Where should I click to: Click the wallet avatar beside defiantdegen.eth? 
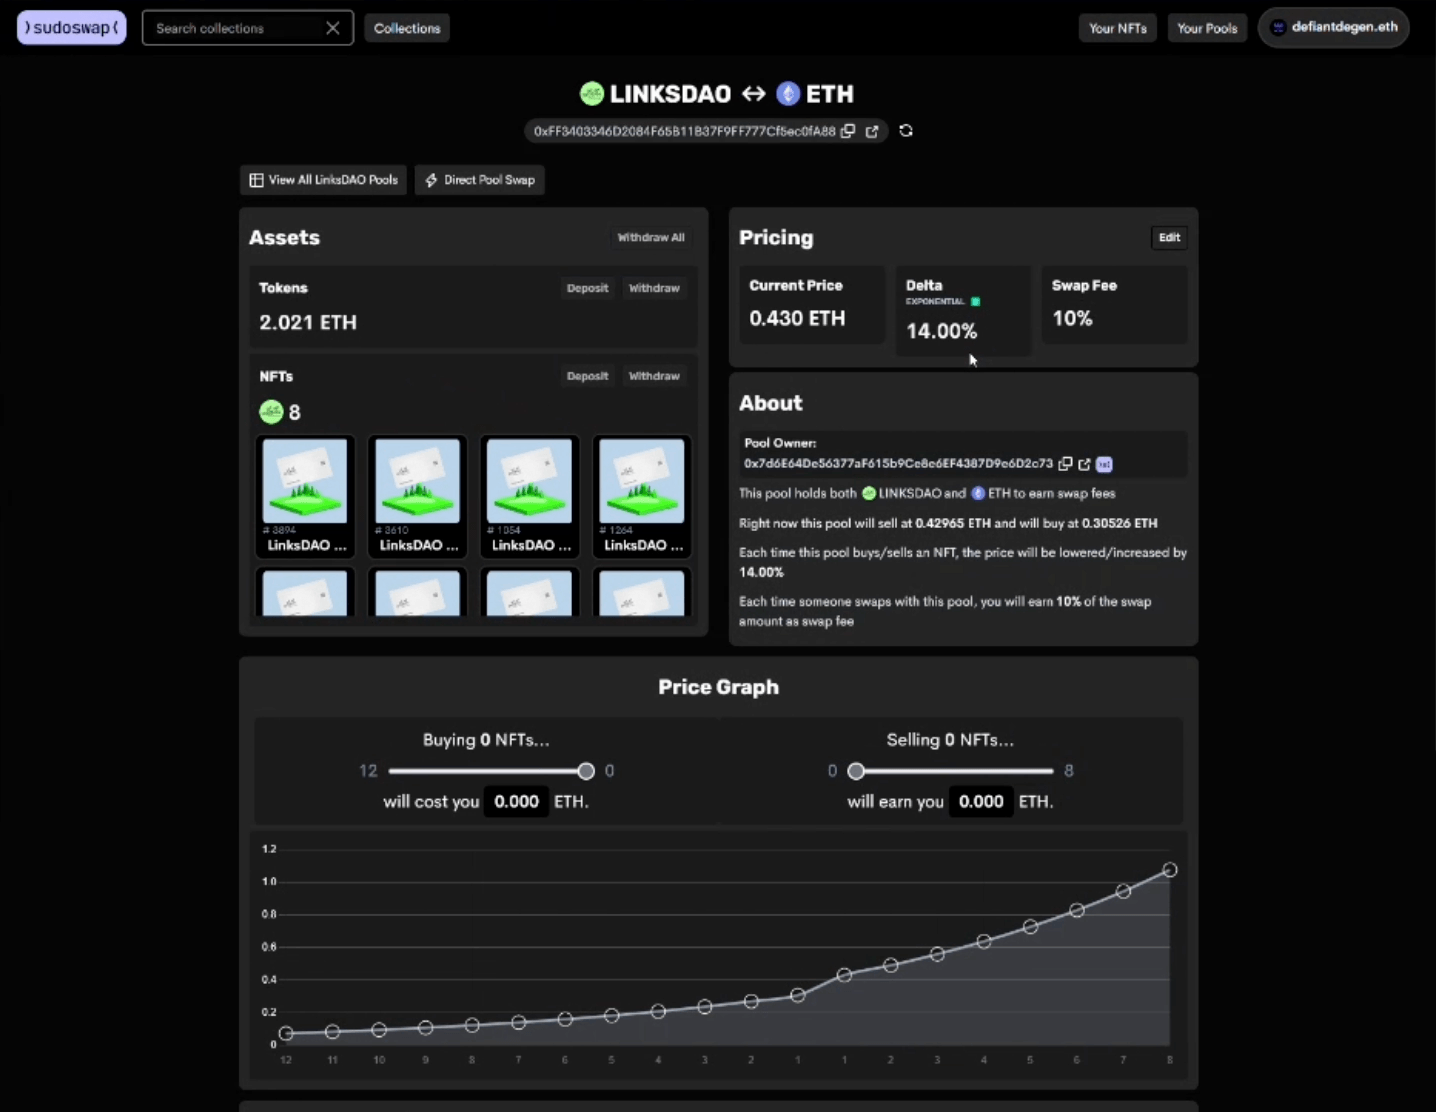point(1277,27)
